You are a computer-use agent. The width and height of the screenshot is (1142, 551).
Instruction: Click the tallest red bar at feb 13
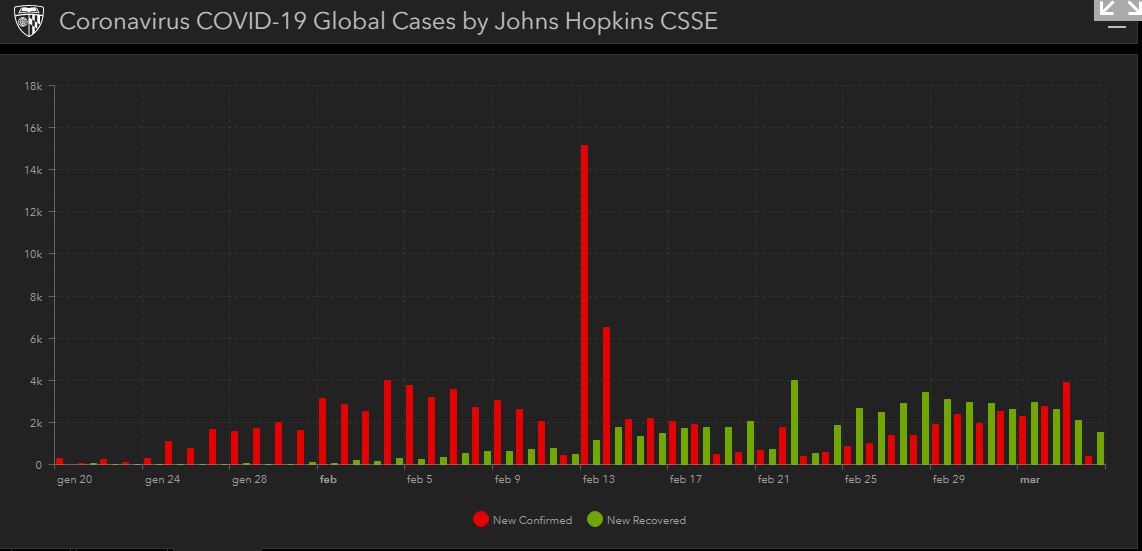click(584, 304)
